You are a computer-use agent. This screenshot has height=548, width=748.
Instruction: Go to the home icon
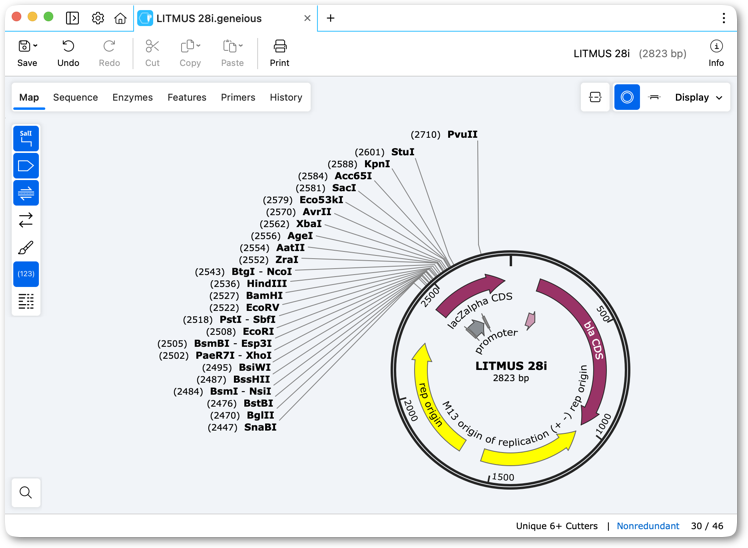click(x=120, y=18)
